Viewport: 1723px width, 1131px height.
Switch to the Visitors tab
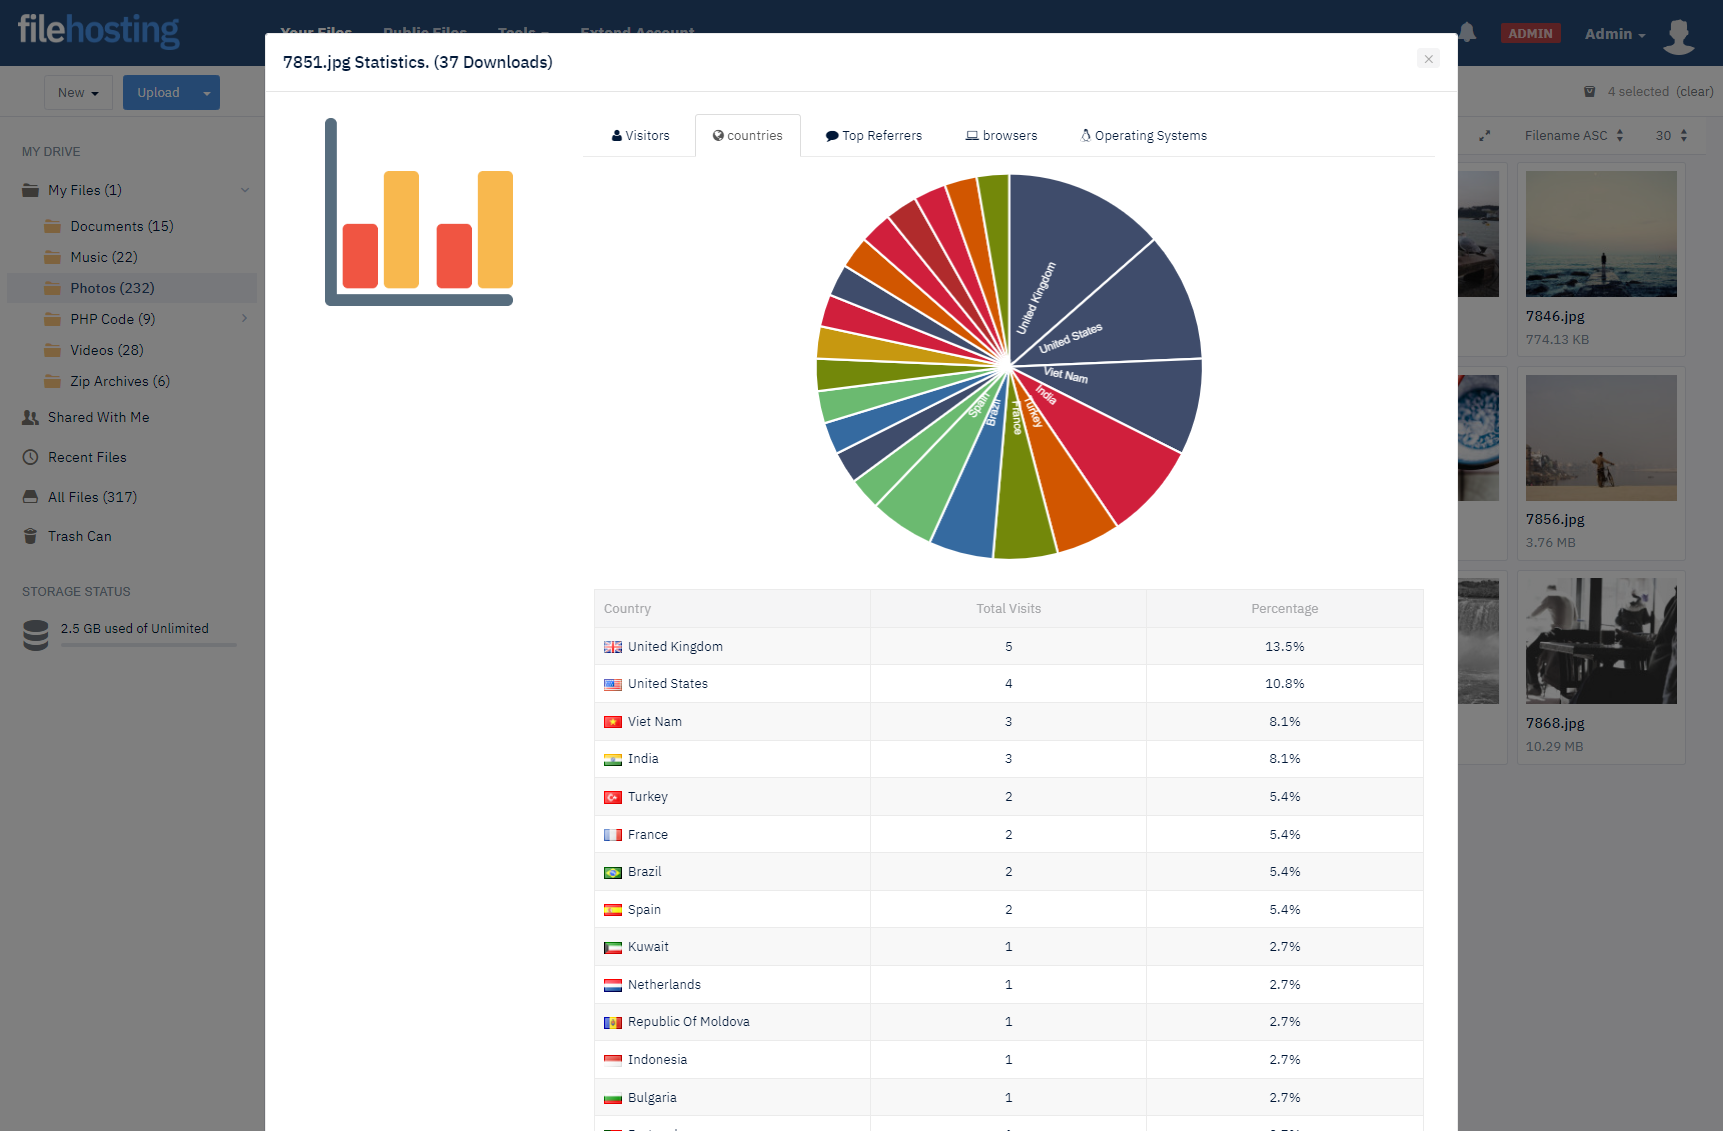click(640, 136)
